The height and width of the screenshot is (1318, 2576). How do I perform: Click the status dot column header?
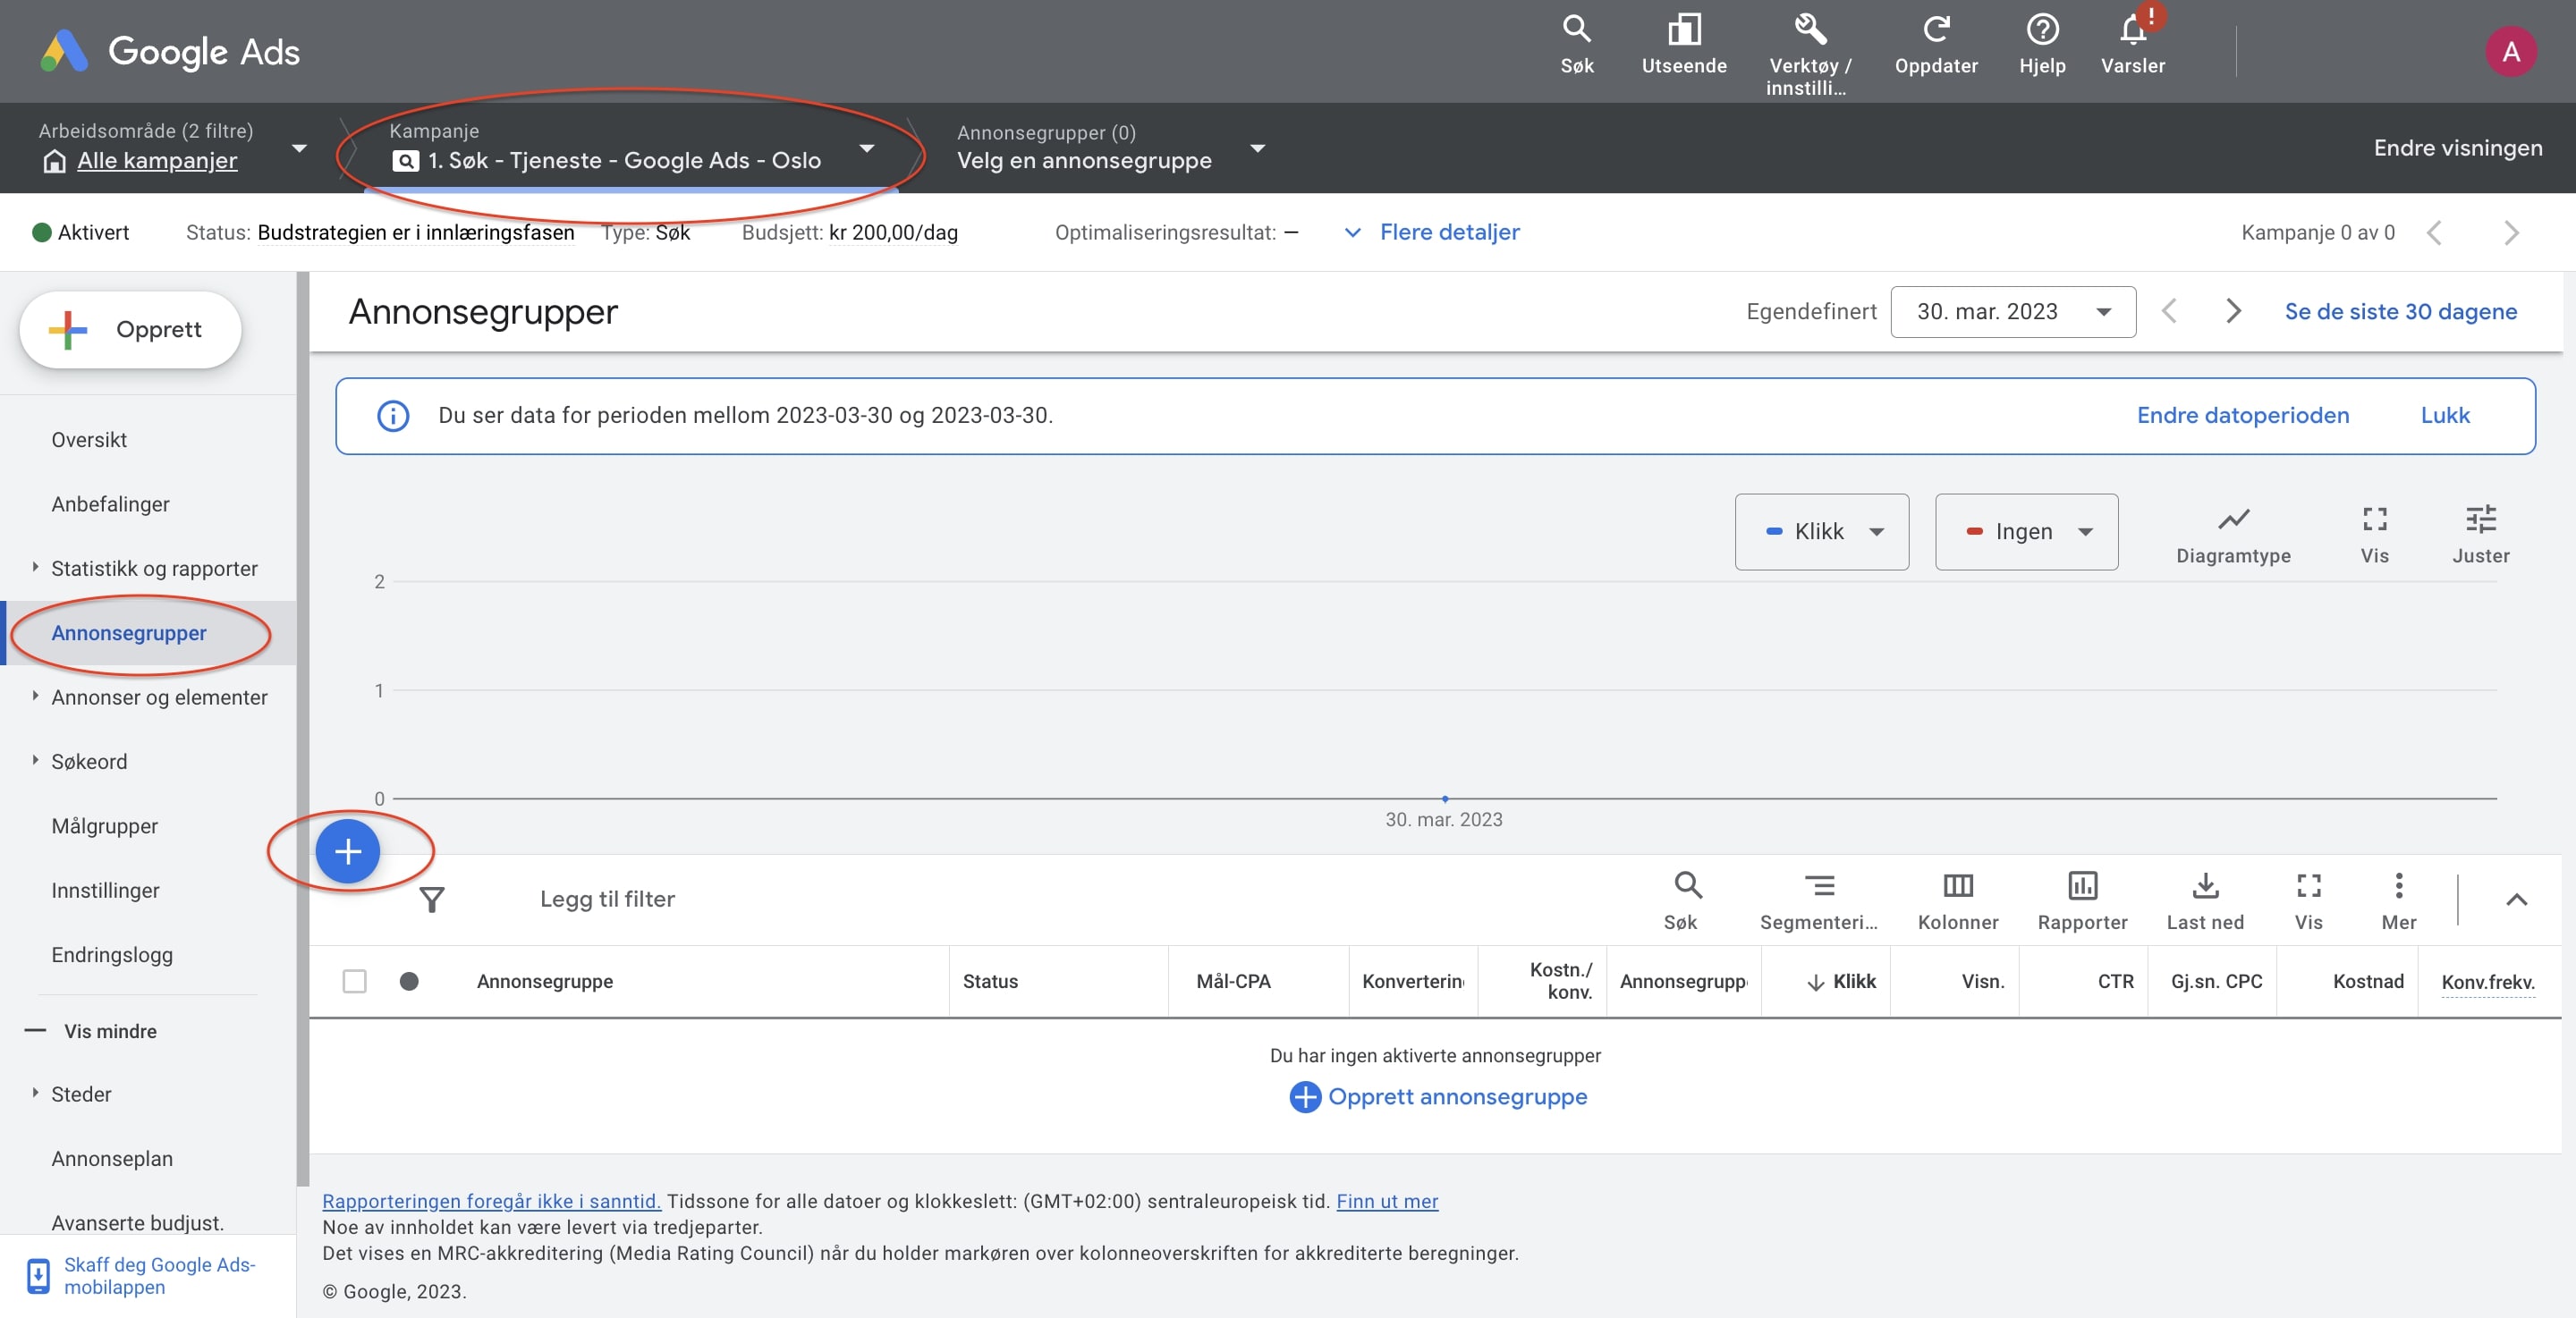tap(409, 981)
